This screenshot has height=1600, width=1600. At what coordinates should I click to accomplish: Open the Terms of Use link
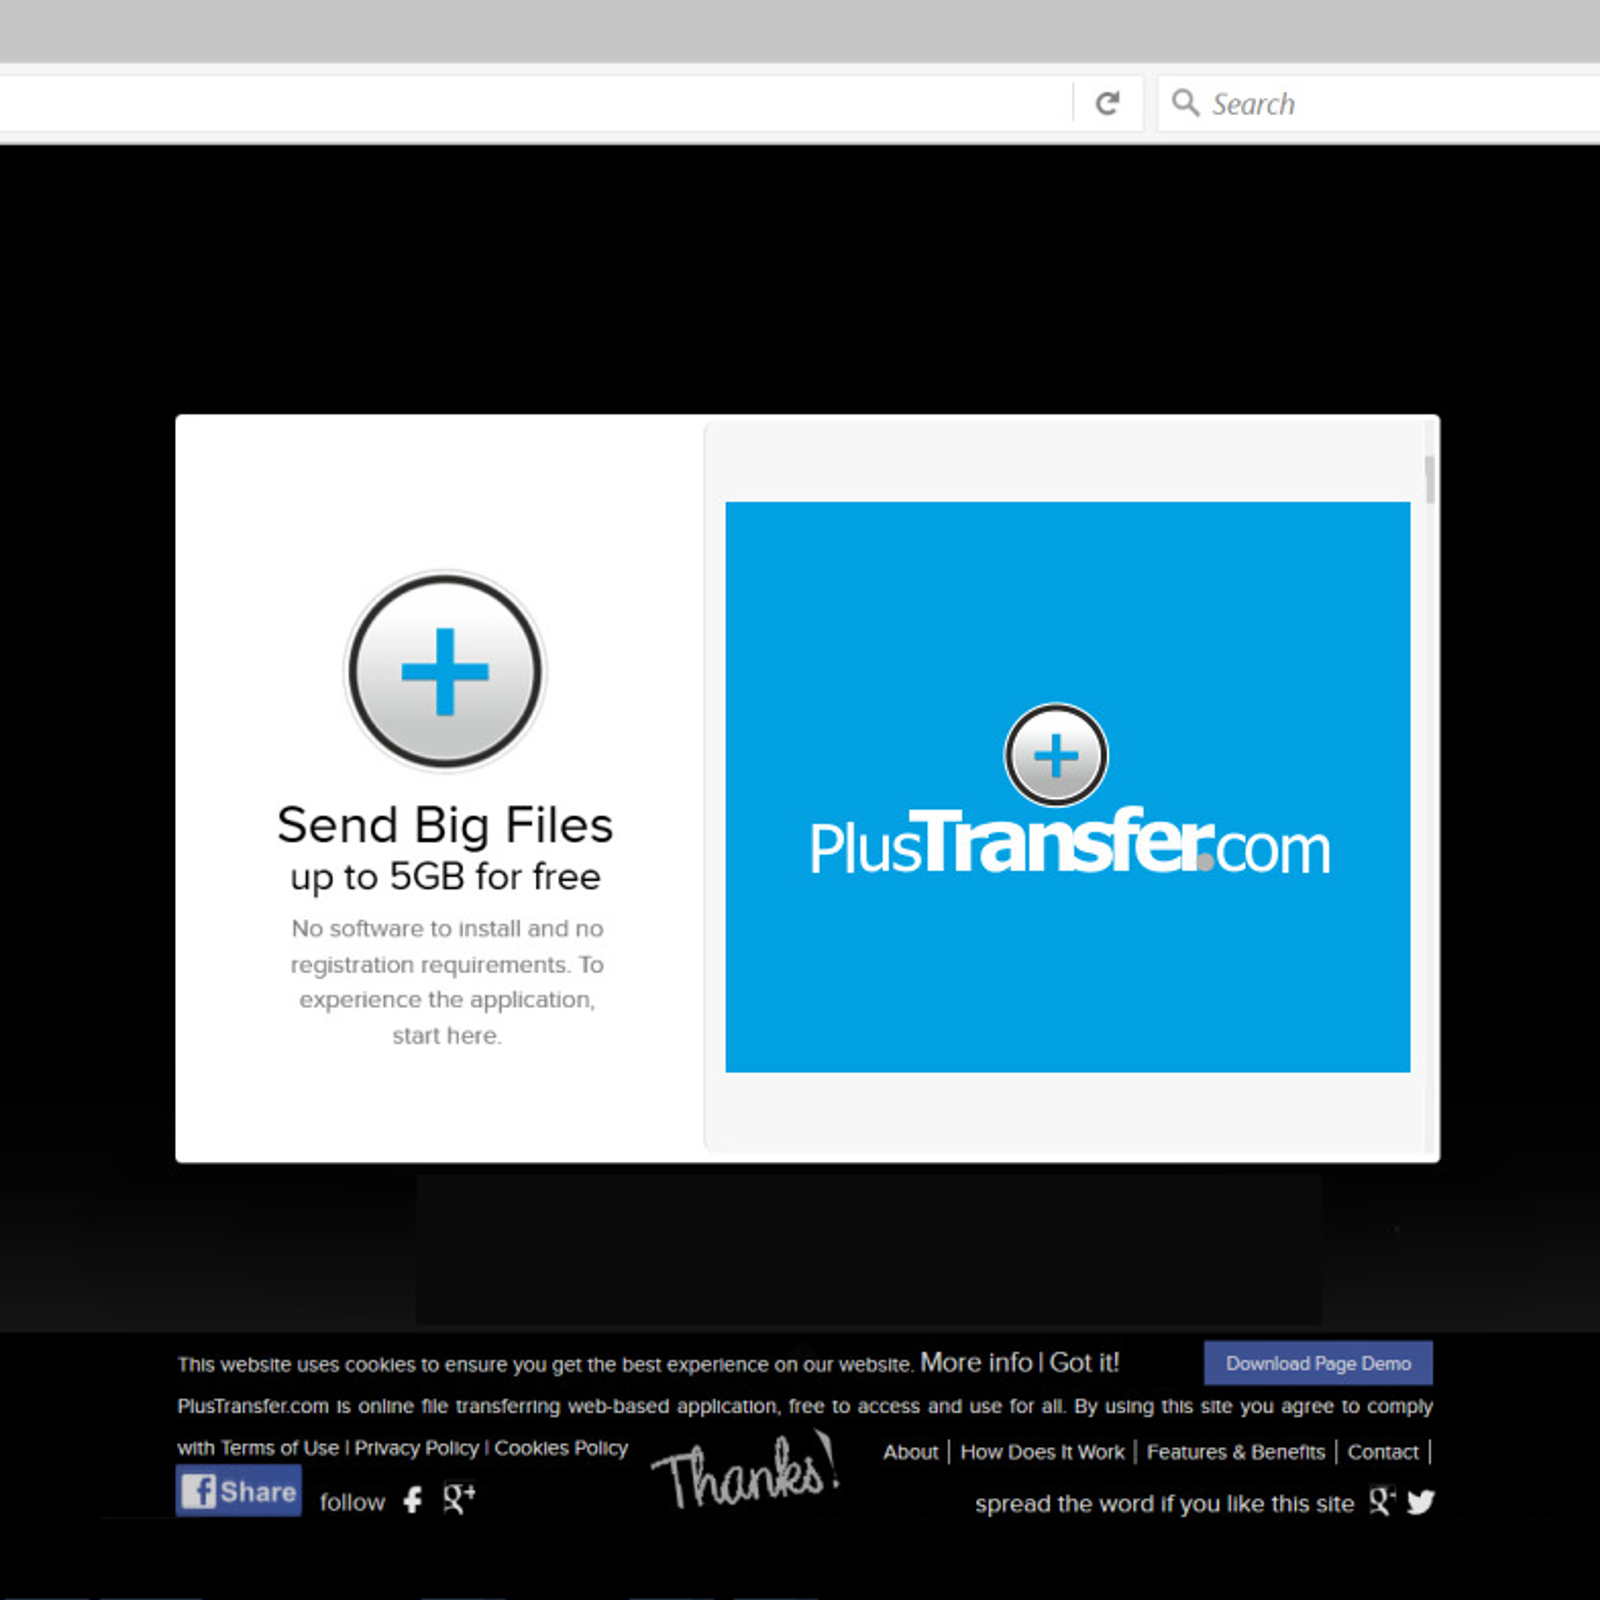(x=280, y=1448)
